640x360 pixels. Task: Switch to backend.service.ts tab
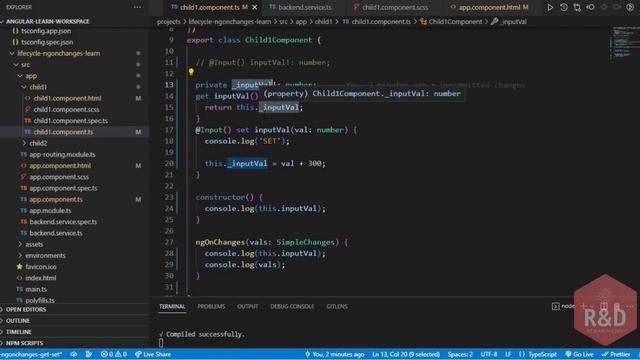click(304, 7)
